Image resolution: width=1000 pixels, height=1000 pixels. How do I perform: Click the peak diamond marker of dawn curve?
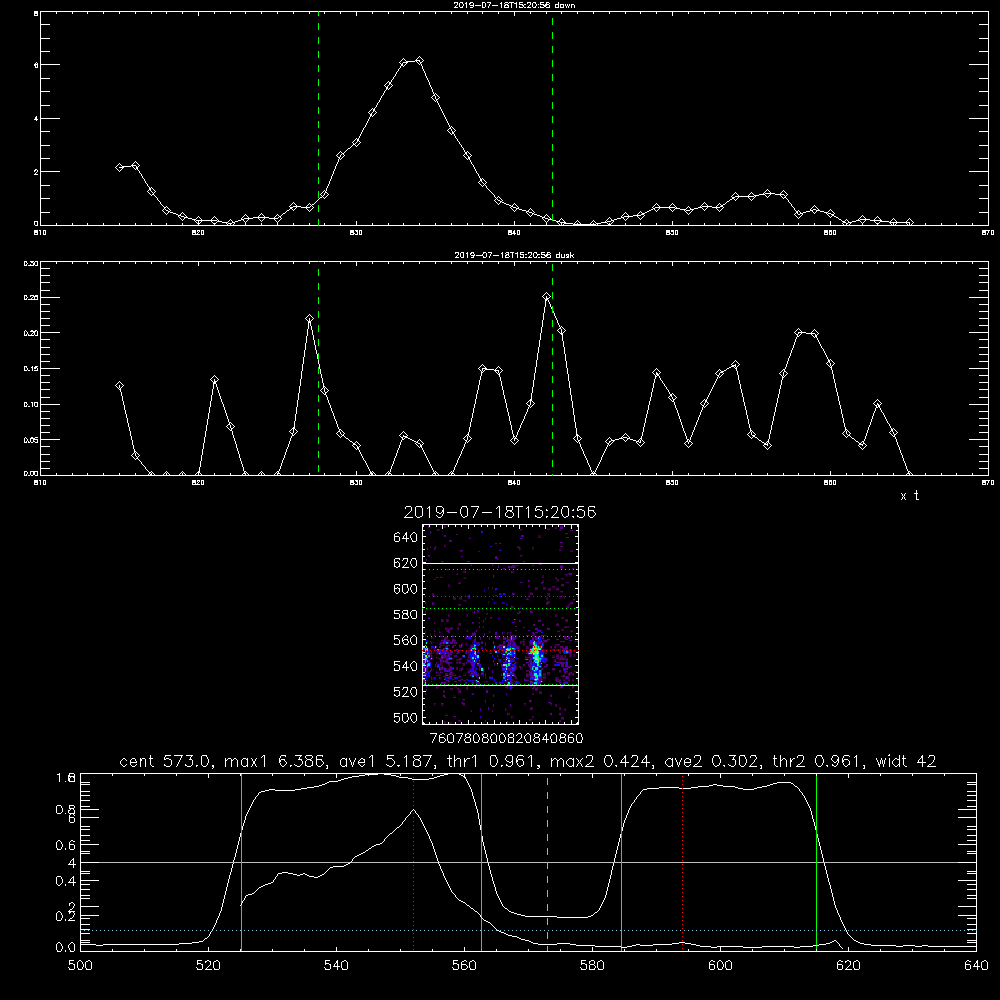pyautogui.click(x=419, y=61)
